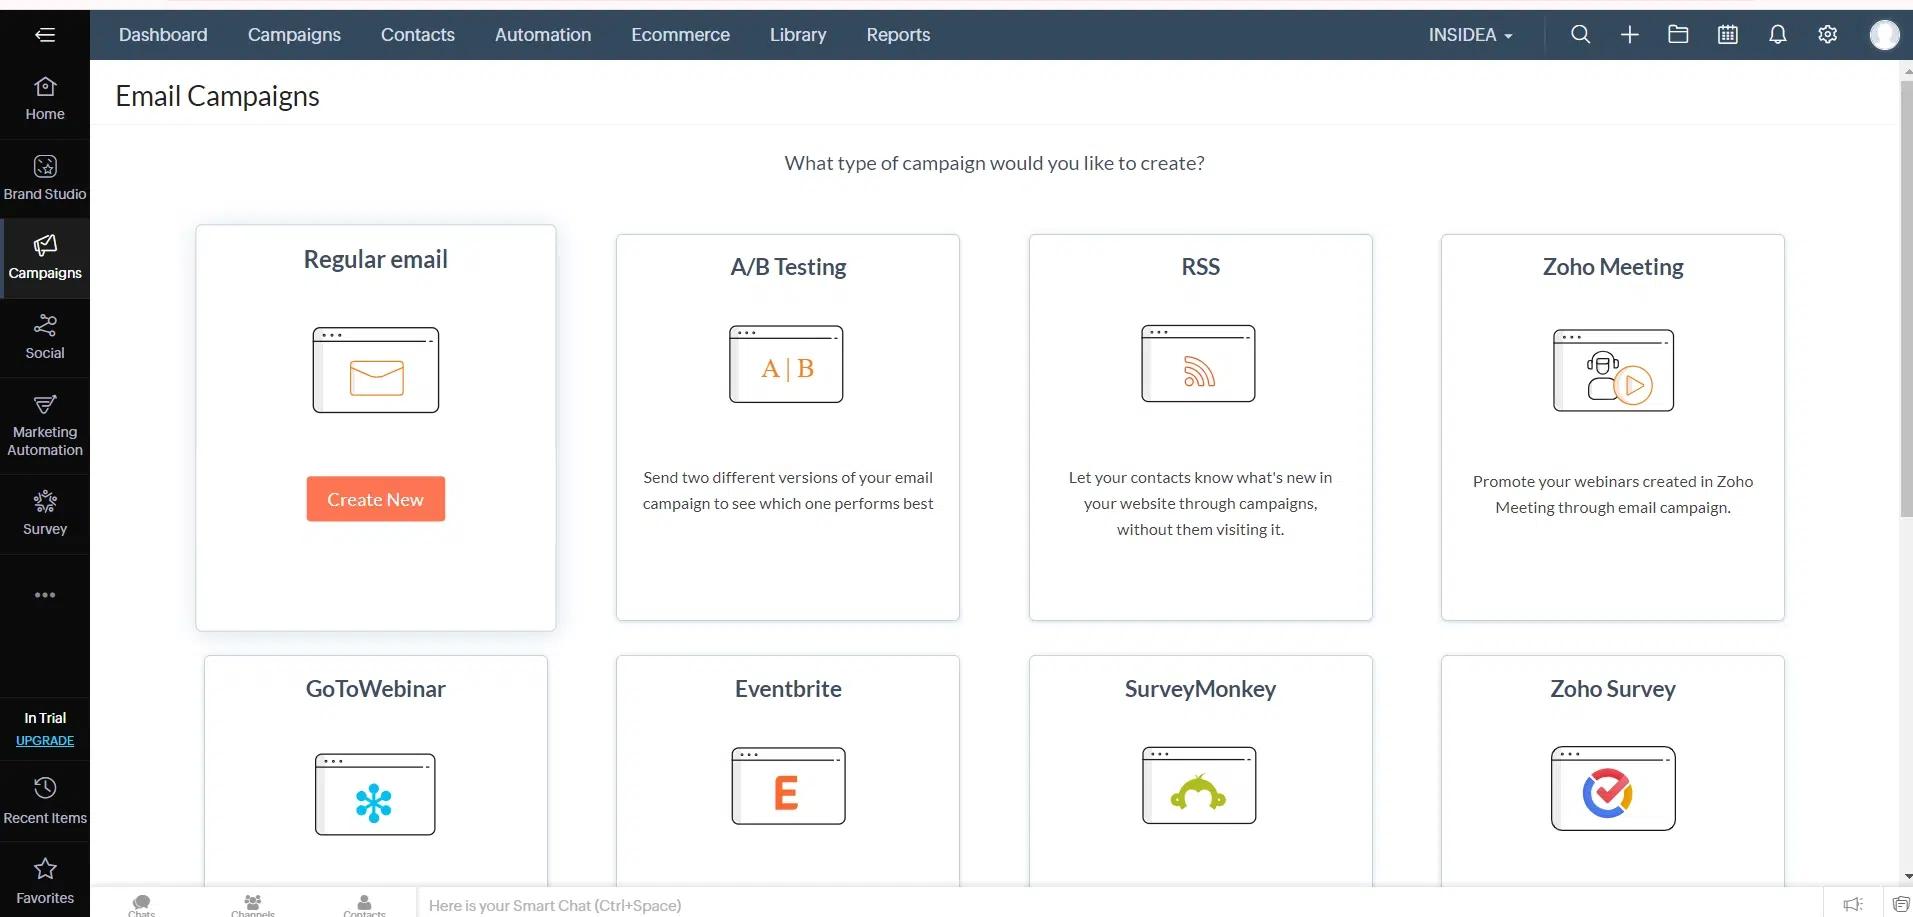Click the A/B Testing description text
1913x917 pixels.
(788, 491)
